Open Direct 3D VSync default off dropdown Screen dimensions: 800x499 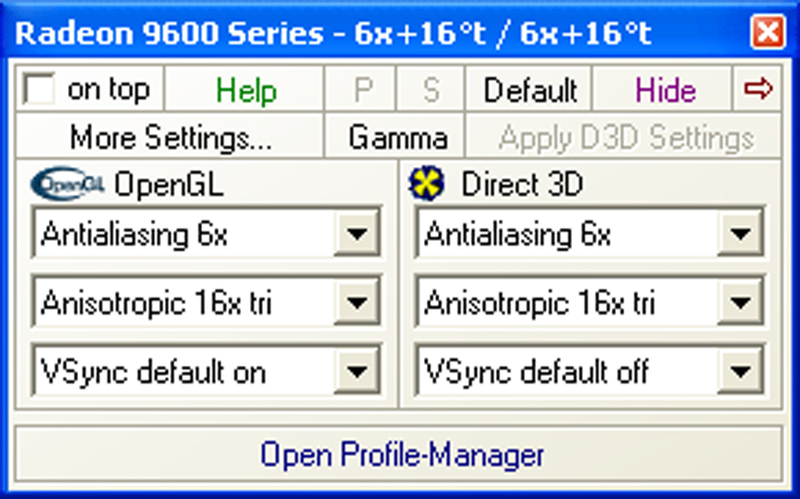point(740,371)
